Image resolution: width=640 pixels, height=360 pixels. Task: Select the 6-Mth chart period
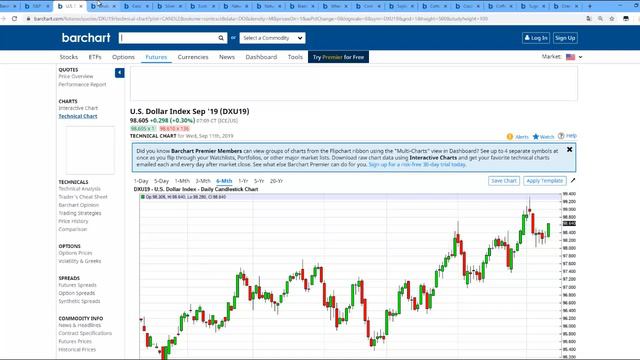[224, 181]
